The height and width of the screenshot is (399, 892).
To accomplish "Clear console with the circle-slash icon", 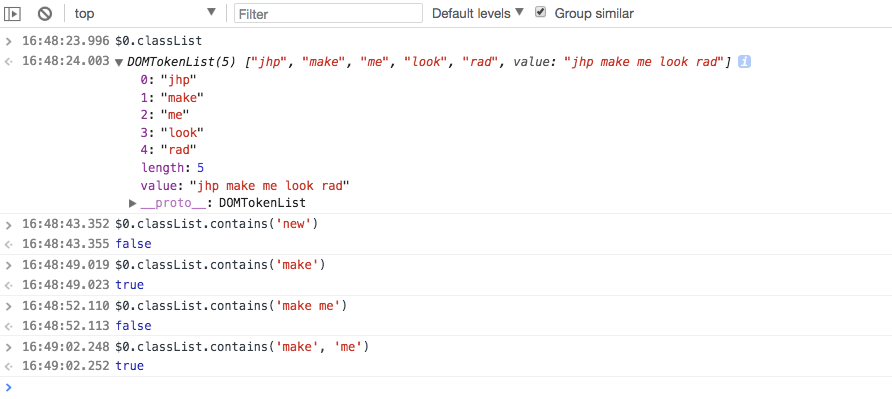I will click(x=45, y=13).
